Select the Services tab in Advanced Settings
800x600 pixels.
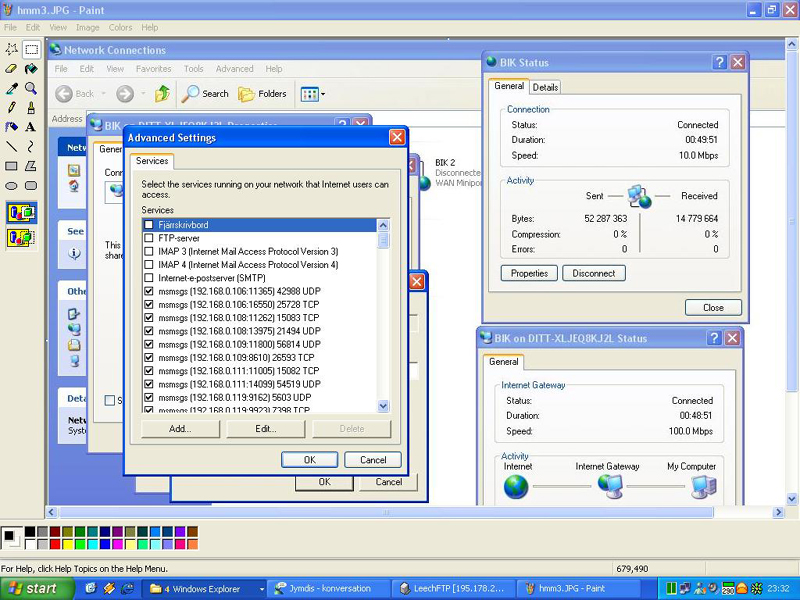[152, 161]
